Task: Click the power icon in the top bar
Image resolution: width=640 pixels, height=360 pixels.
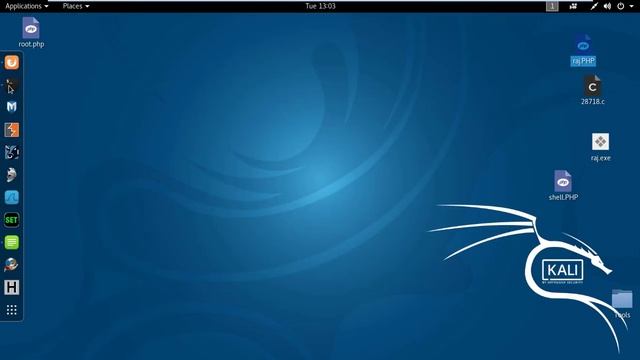Action: [620, 6]
